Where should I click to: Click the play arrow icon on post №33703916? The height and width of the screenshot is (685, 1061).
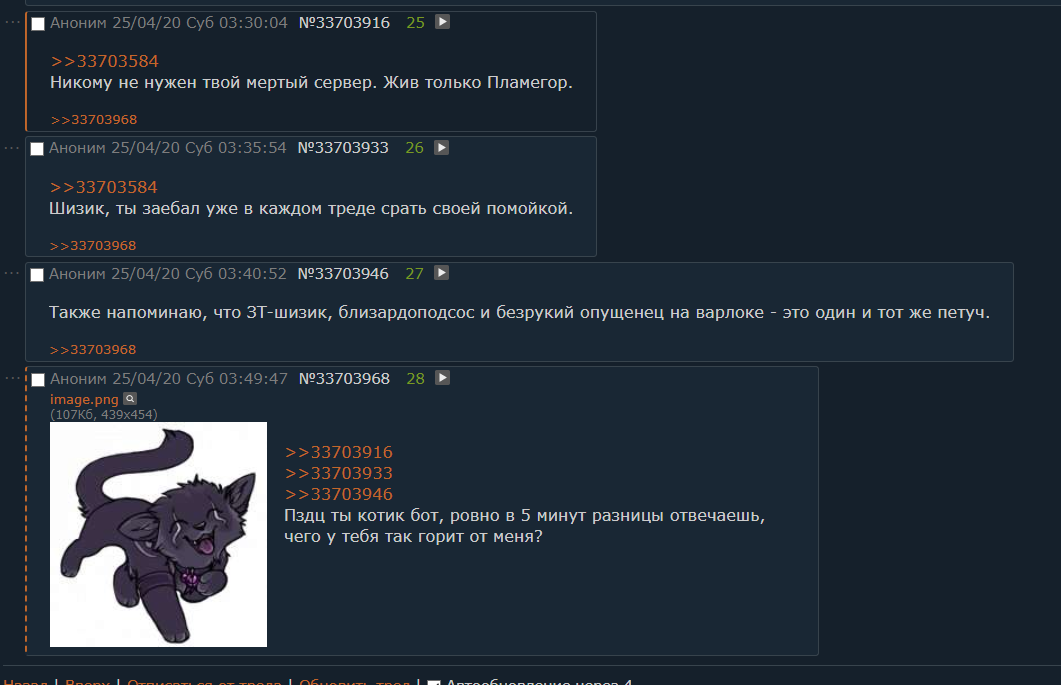[x=442, y=22]
